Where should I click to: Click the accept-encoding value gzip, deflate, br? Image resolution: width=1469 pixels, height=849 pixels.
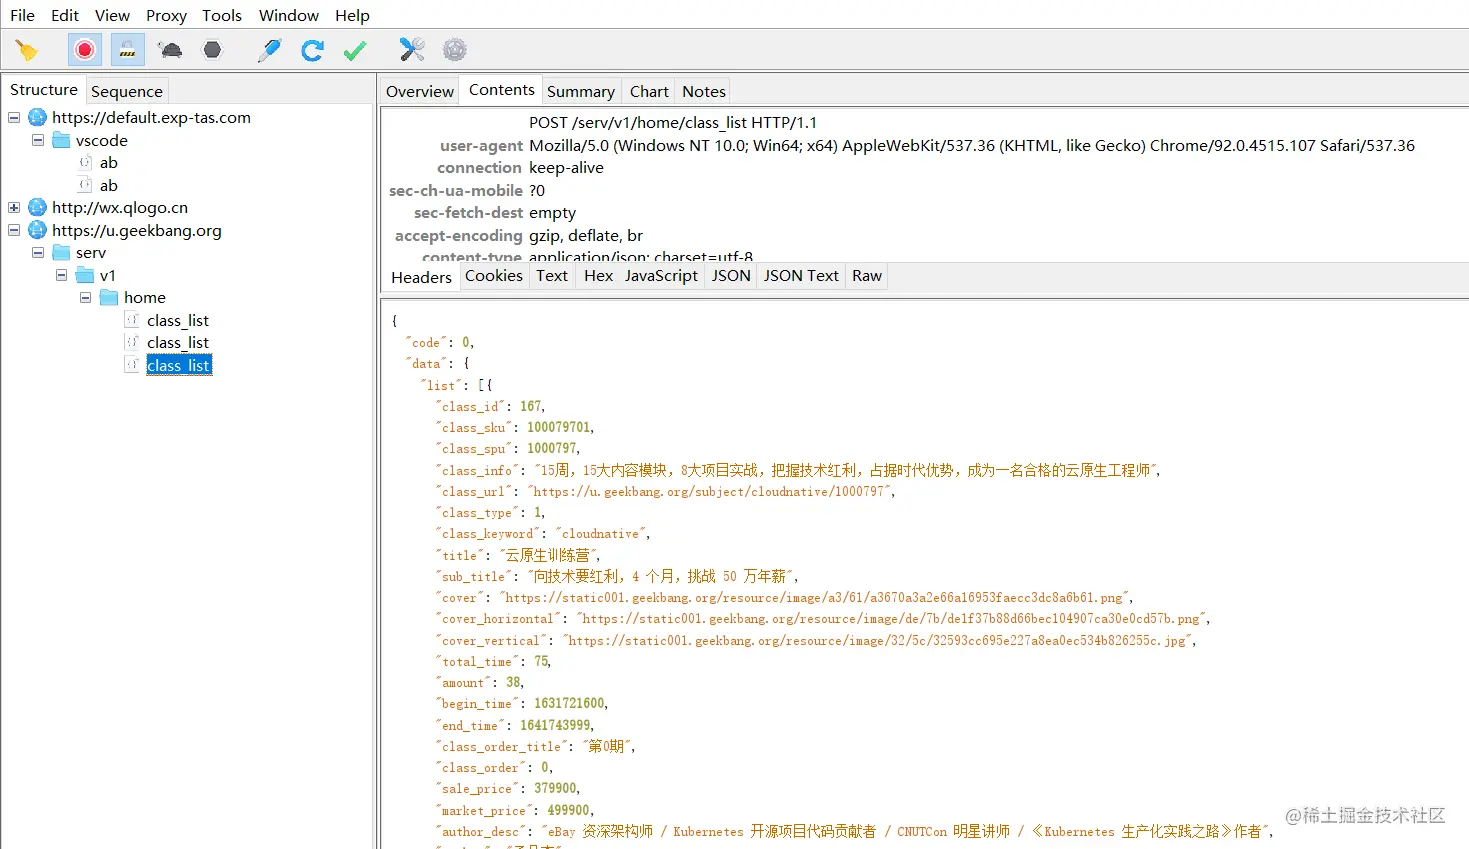(x=586, y=236)
